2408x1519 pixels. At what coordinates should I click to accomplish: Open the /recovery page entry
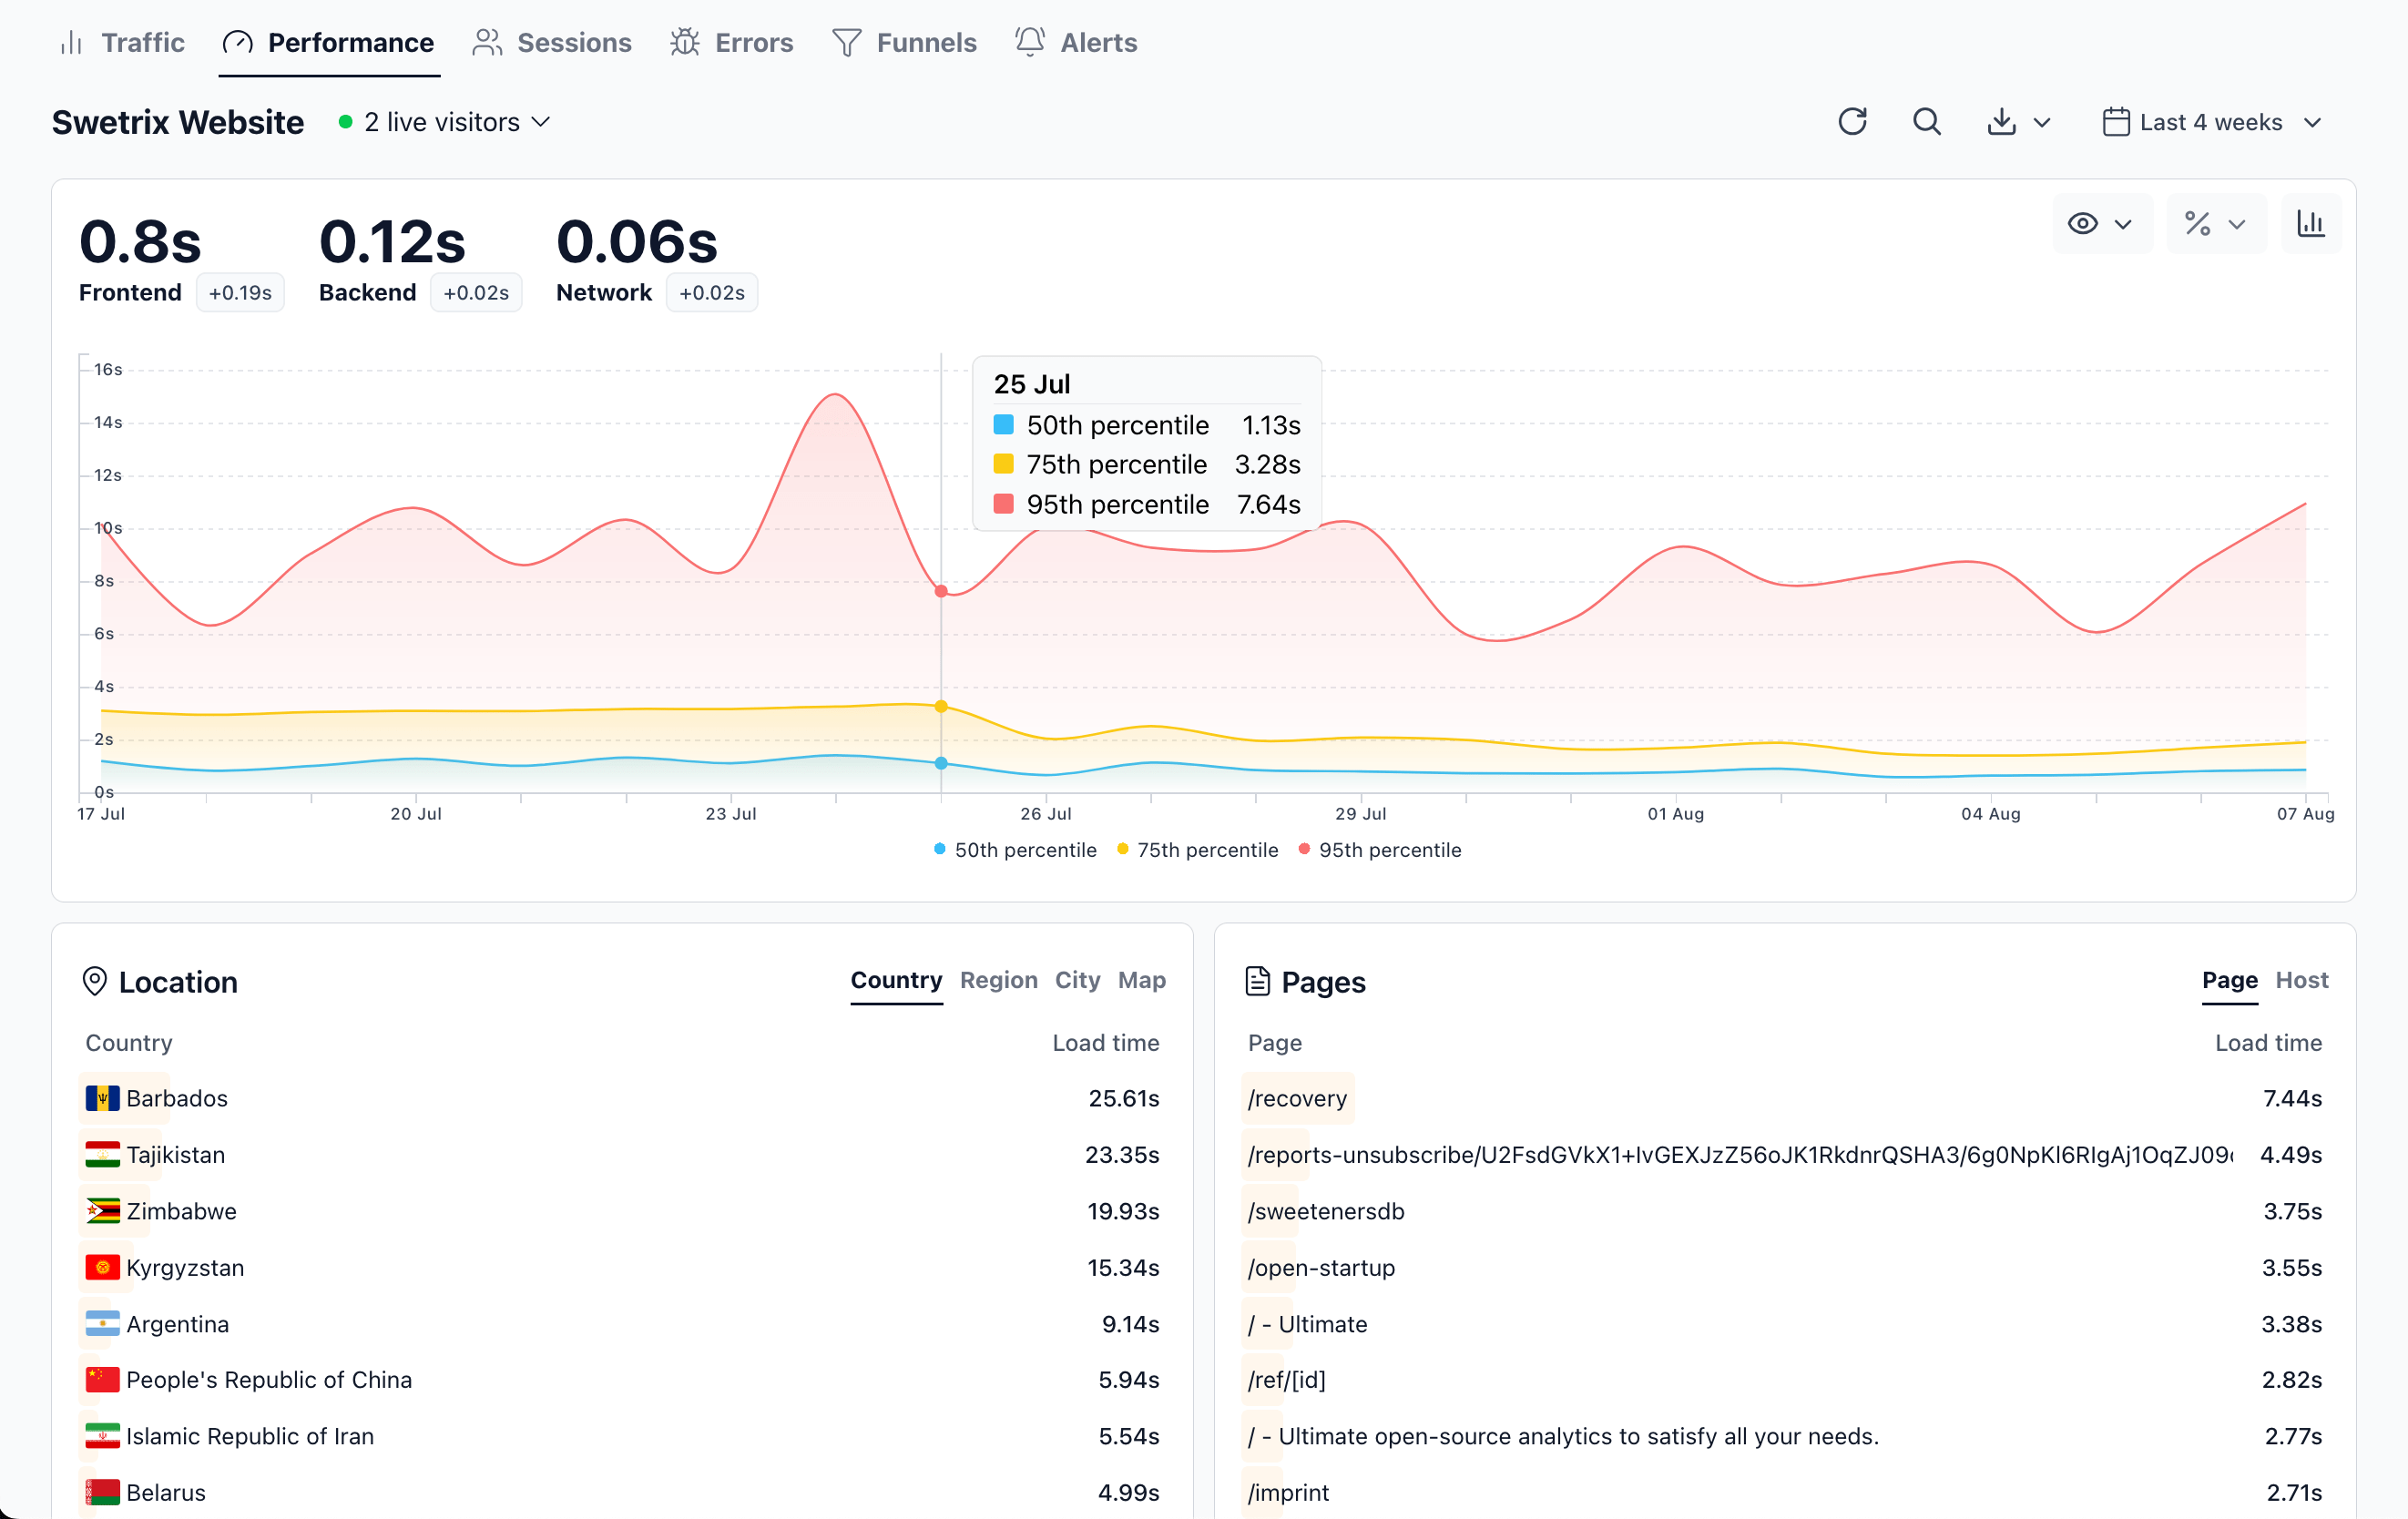coord(1297,1098)
